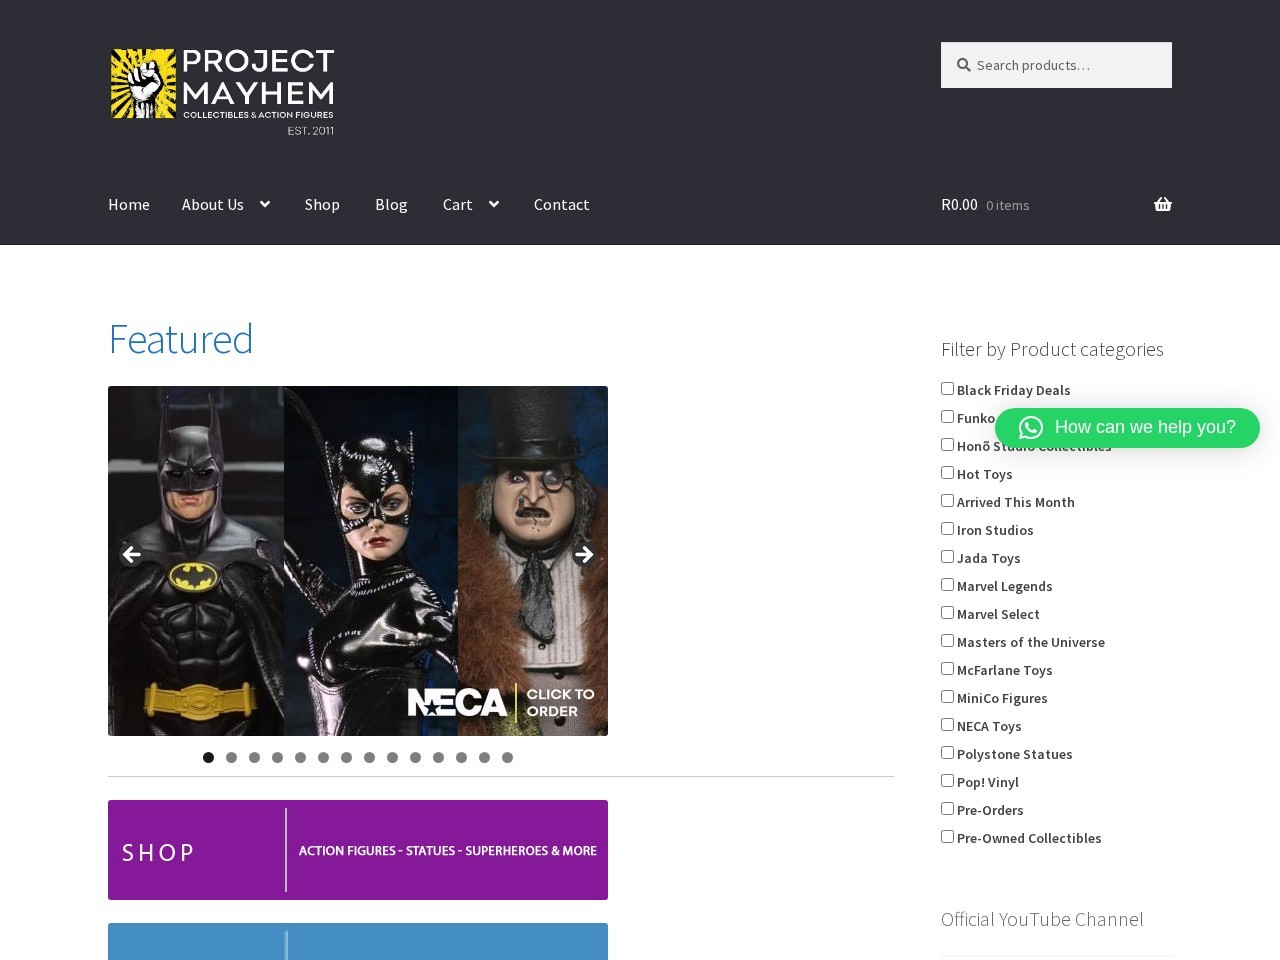Advance carousel with the next arrow
Viewport: 1280px width, 960px height.
click(584, 554)
